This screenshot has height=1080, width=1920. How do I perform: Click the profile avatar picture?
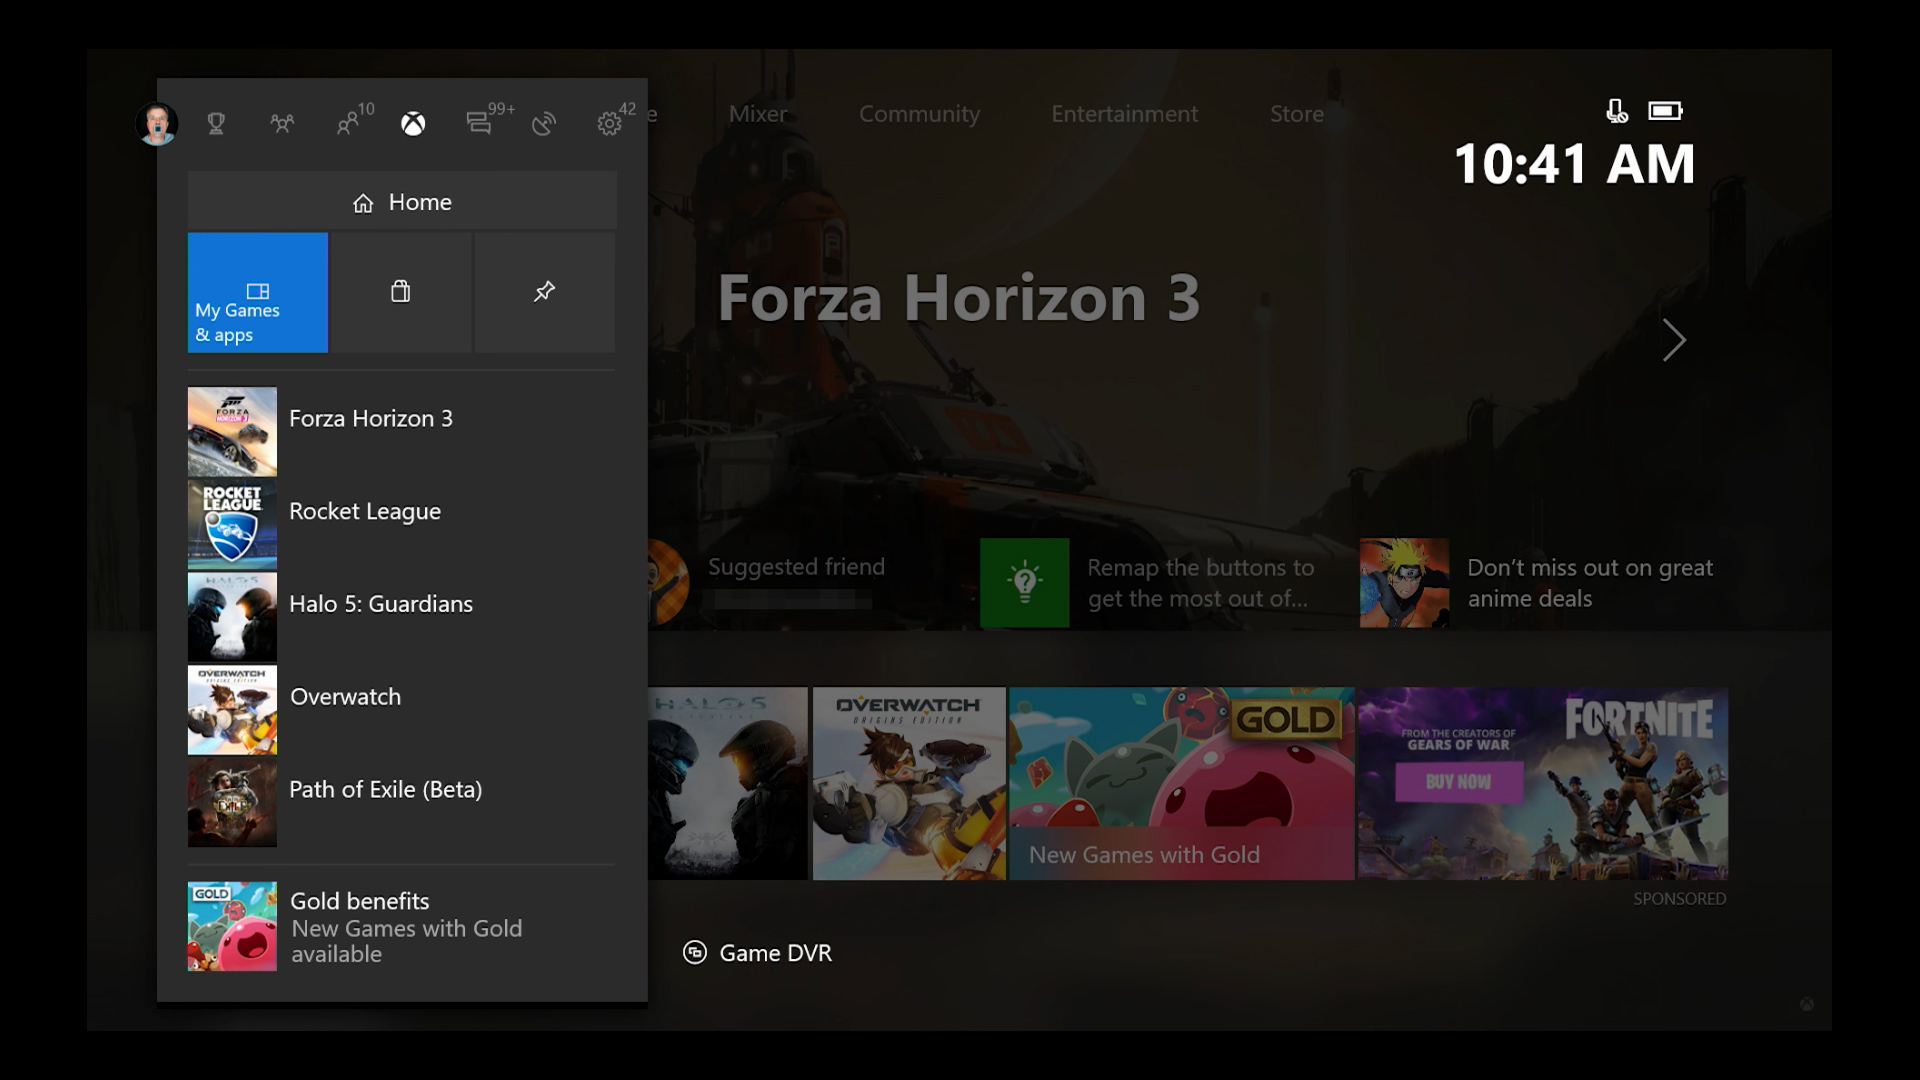pos(157,124)
